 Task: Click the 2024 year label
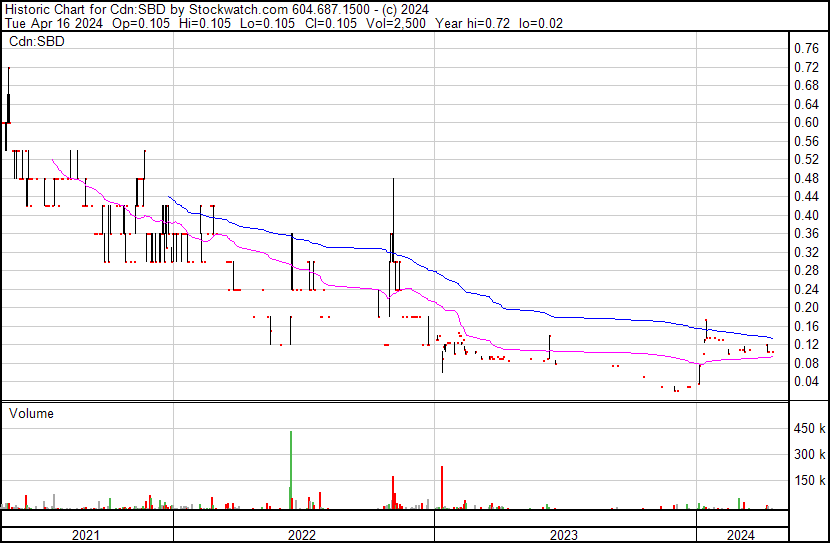coord(741,535)
